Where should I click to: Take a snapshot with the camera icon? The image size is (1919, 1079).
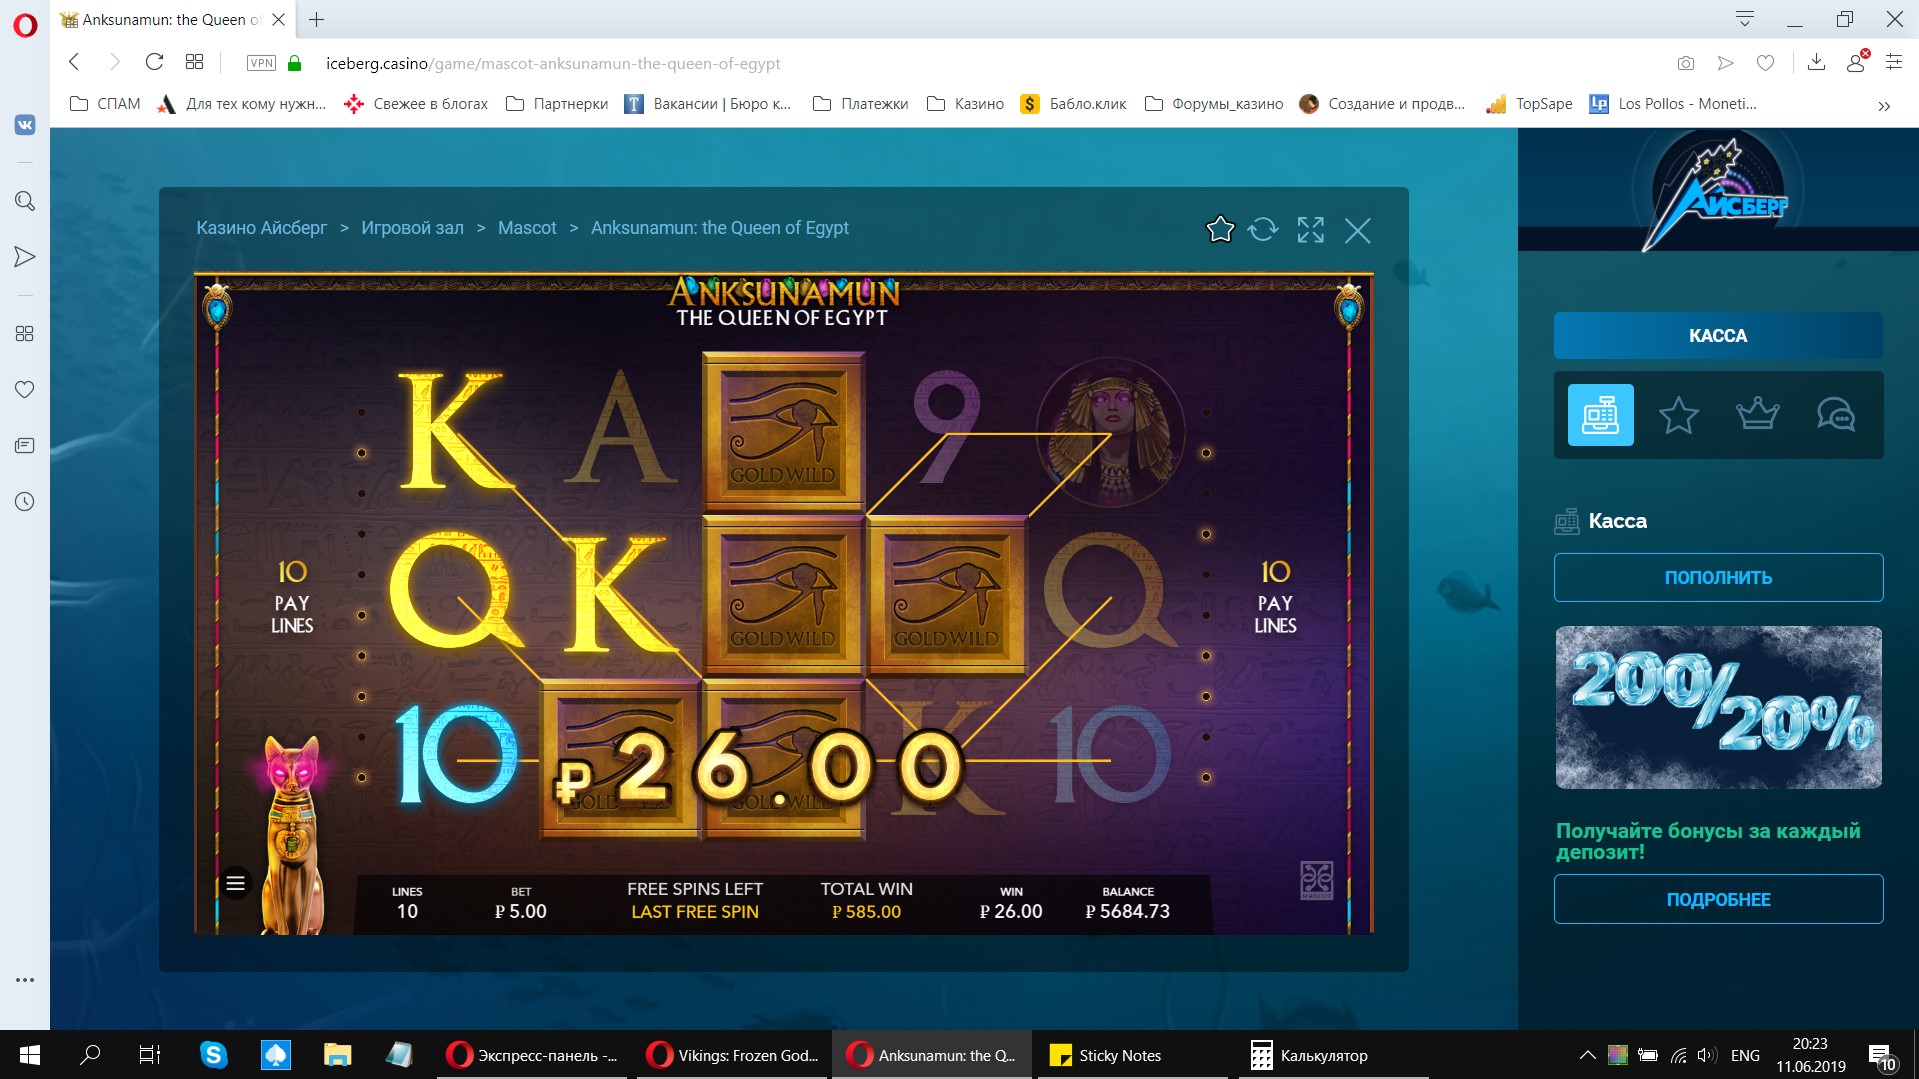[1686, 63]
